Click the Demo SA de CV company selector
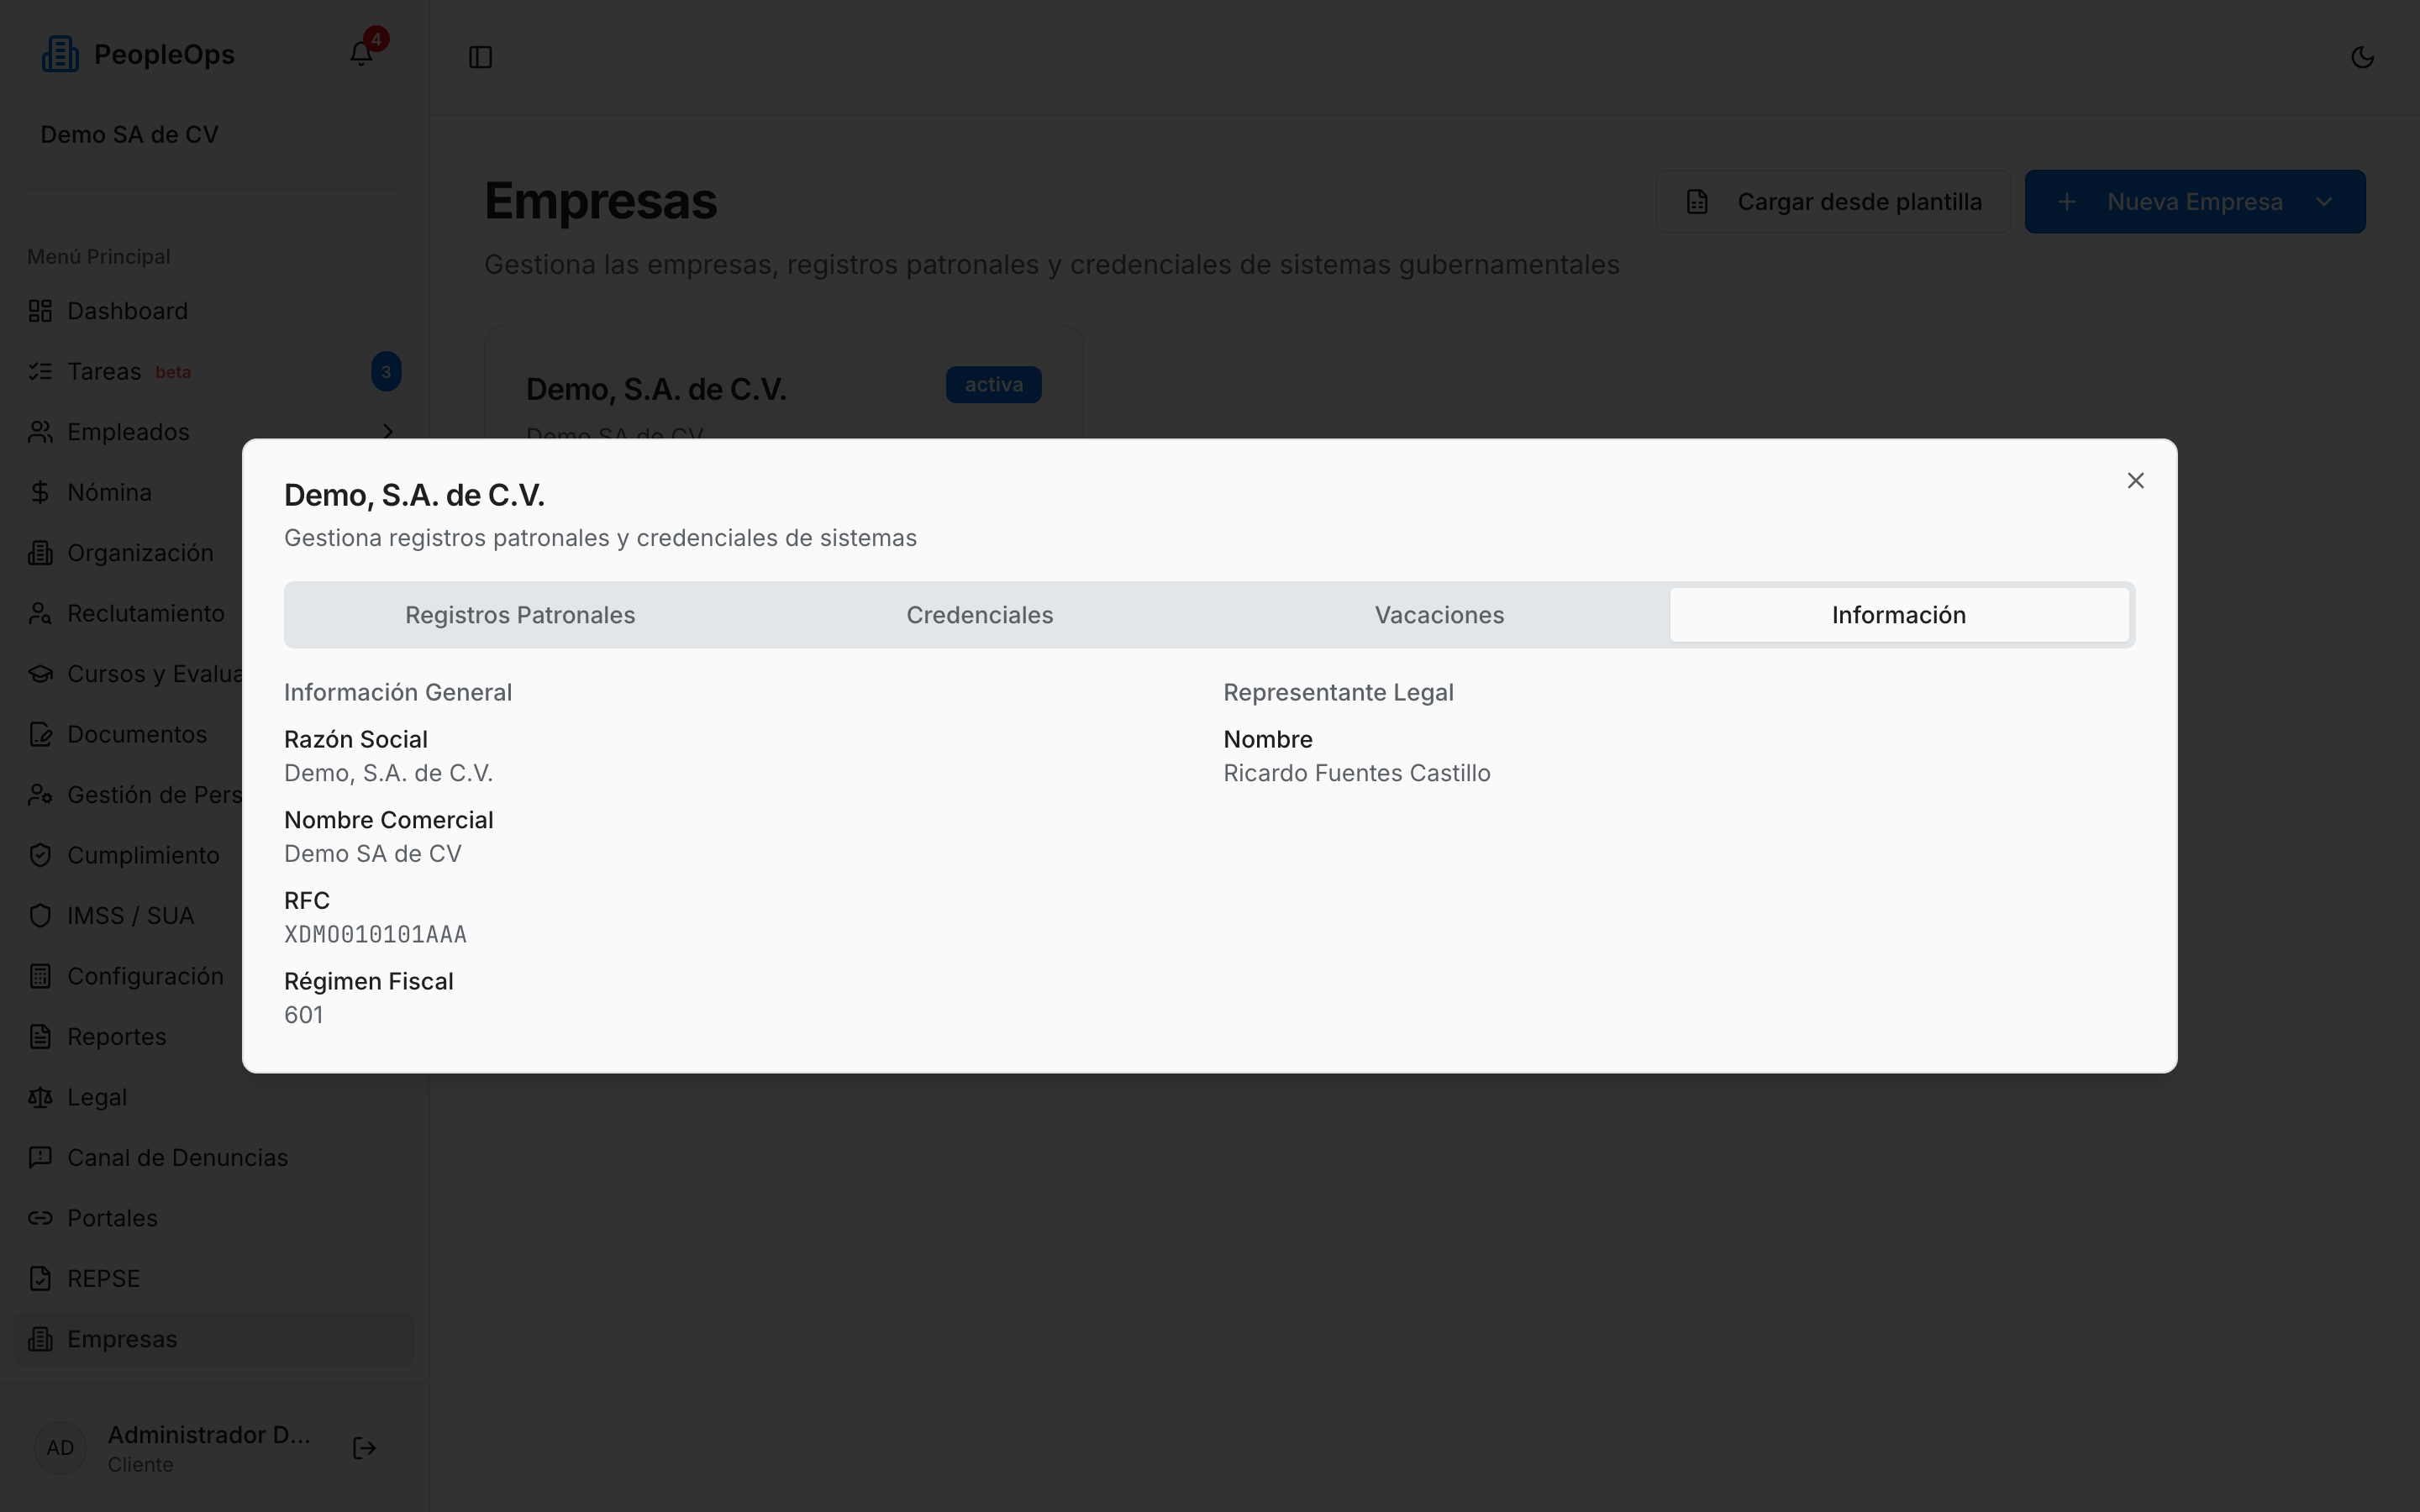2420x1512 pixels. (129, 135)
